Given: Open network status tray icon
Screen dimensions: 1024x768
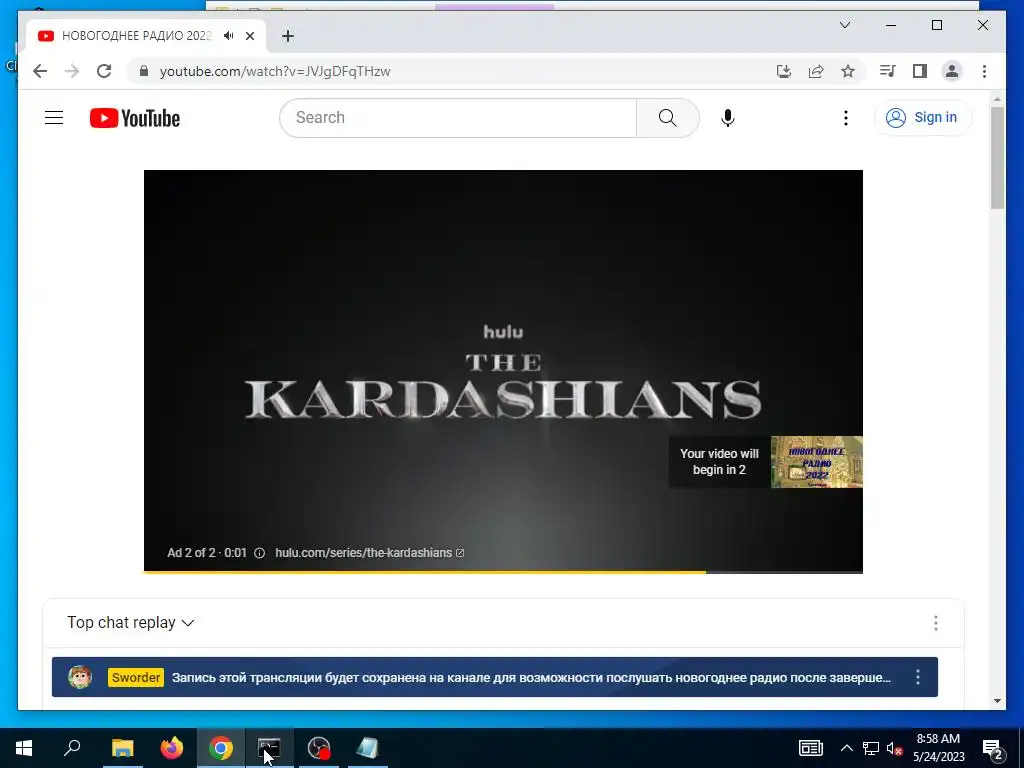Looking at the screenshot, I should point(871,748).
